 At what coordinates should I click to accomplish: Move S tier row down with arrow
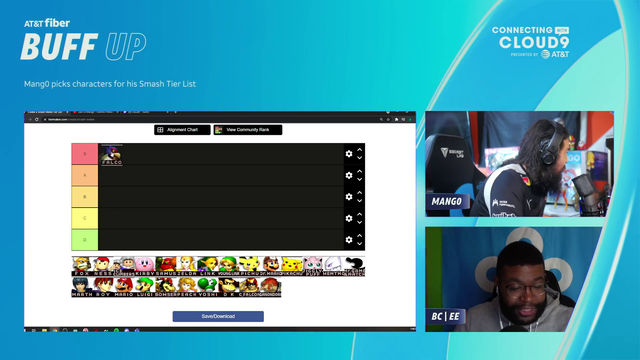click(360, 158)
